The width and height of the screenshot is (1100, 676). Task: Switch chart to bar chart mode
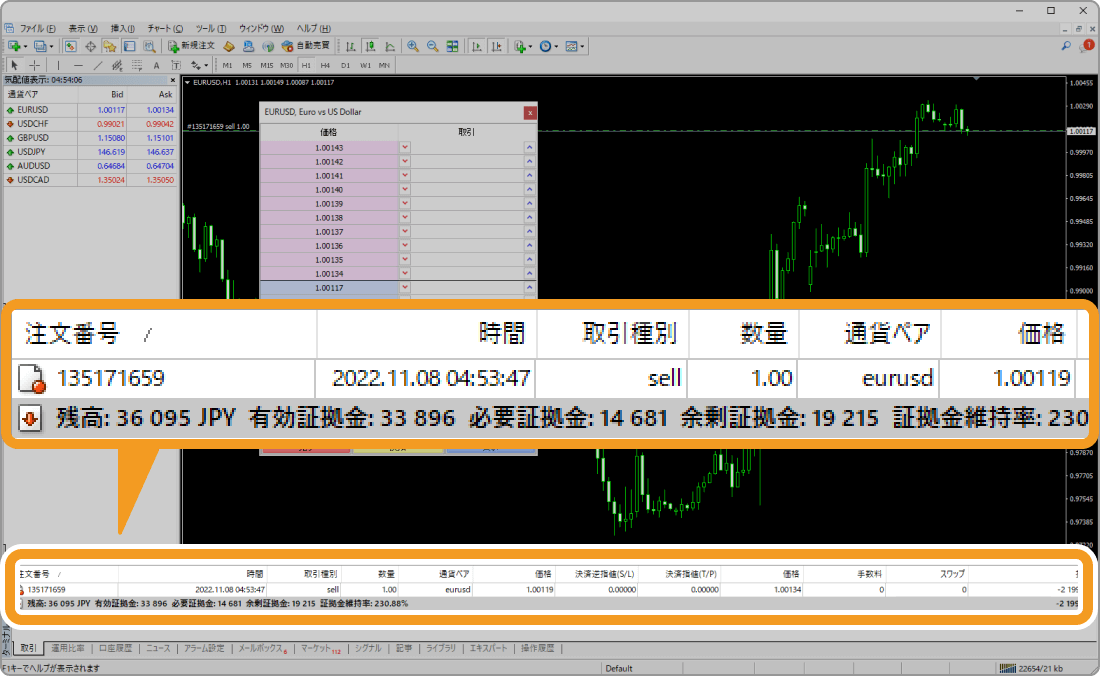[x=351, y=46]
